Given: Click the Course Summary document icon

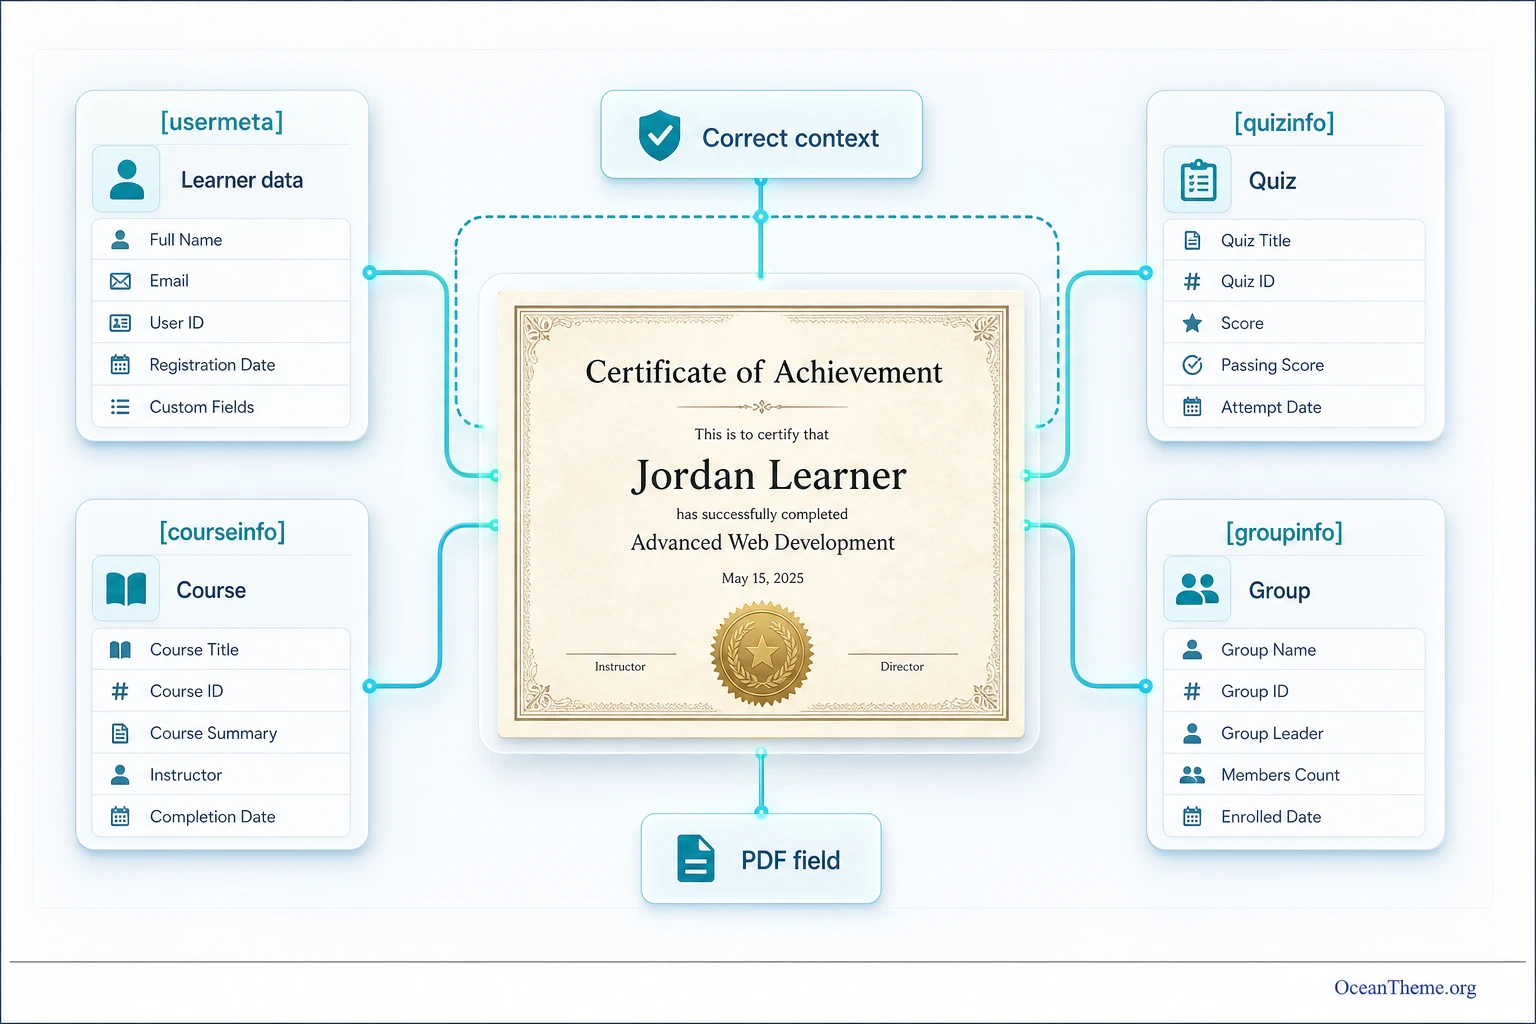Looking at the screenshot, I should point(120,733).
